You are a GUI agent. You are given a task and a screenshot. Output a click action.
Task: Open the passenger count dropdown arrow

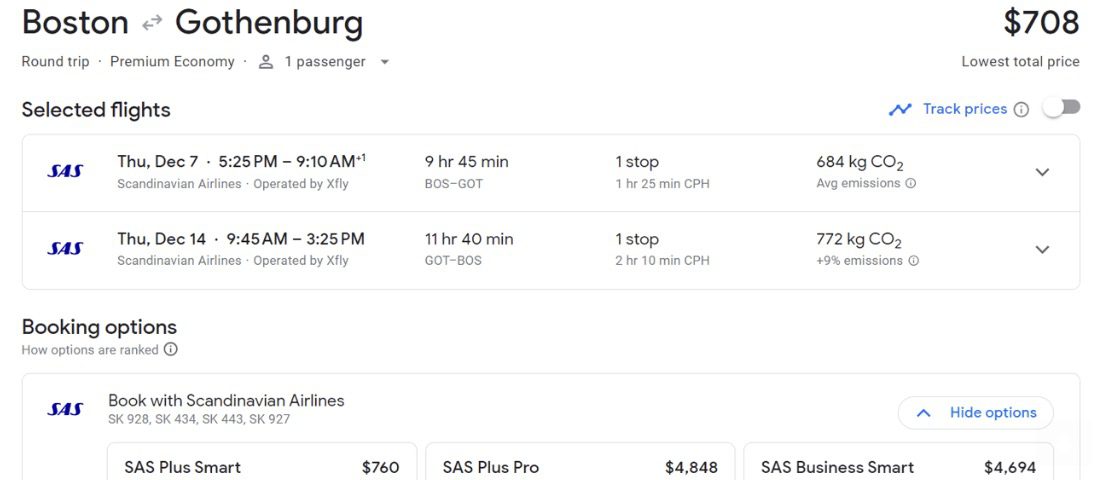(384, 62)
